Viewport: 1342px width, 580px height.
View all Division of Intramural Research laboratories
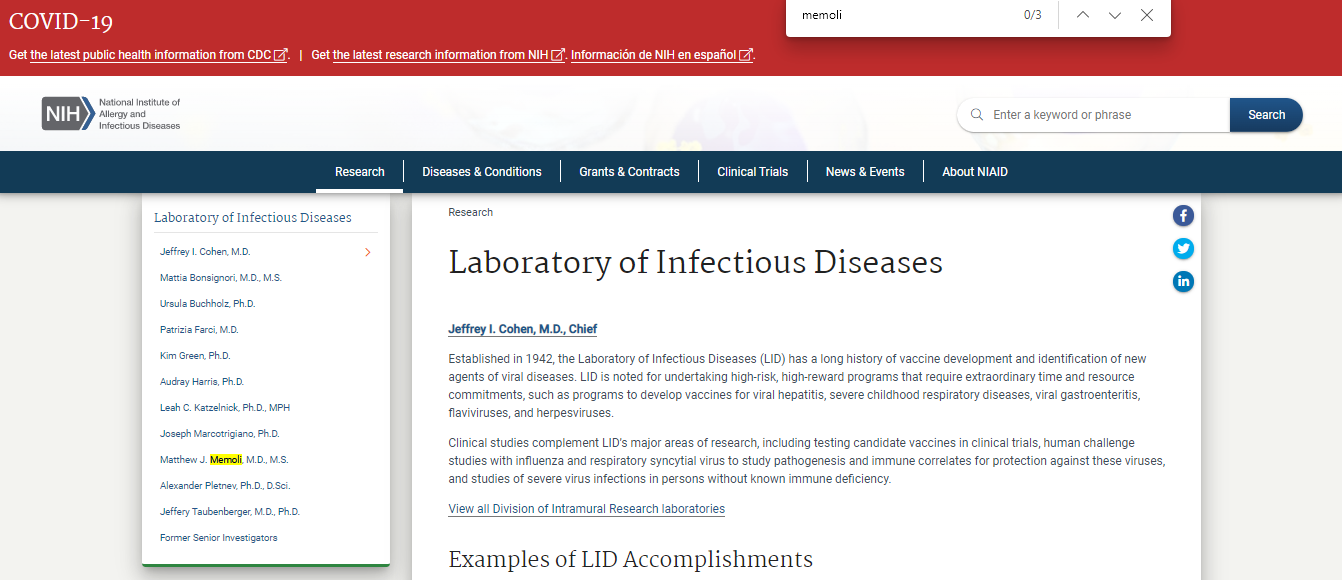(586, 509)
